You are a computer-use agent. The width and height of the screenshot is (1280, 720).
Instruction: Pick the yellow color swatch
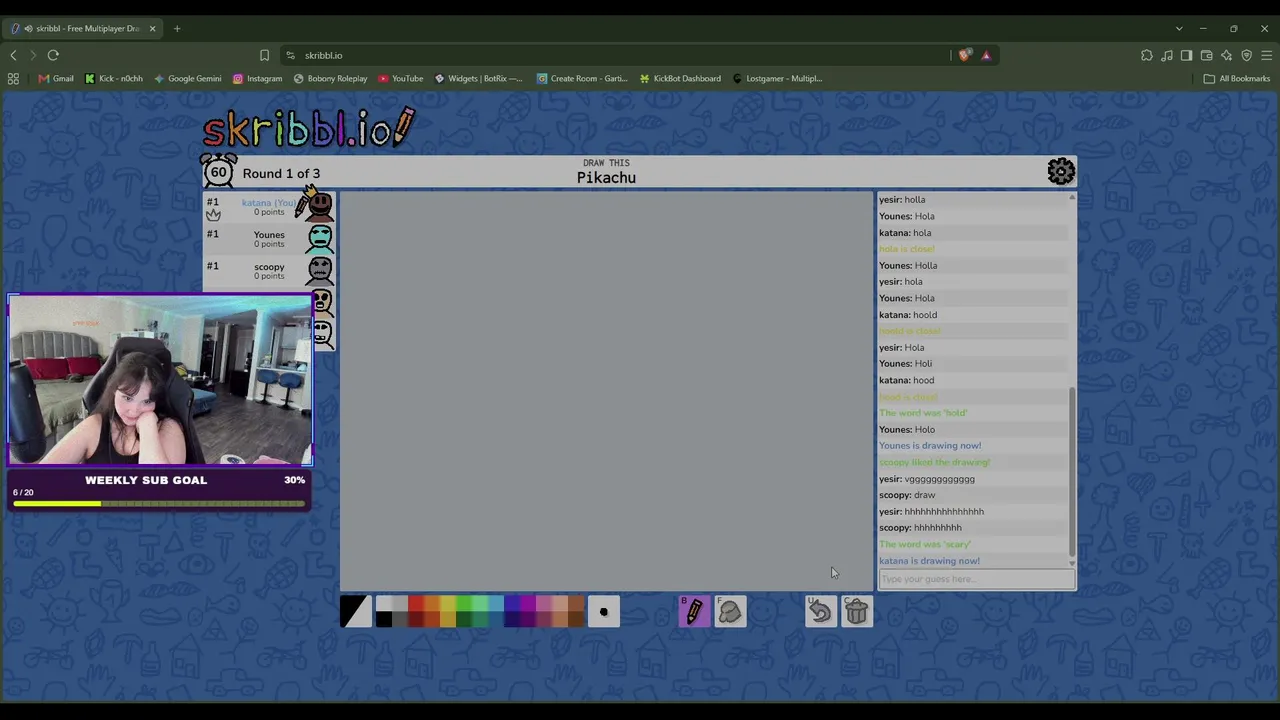point(448,603)
